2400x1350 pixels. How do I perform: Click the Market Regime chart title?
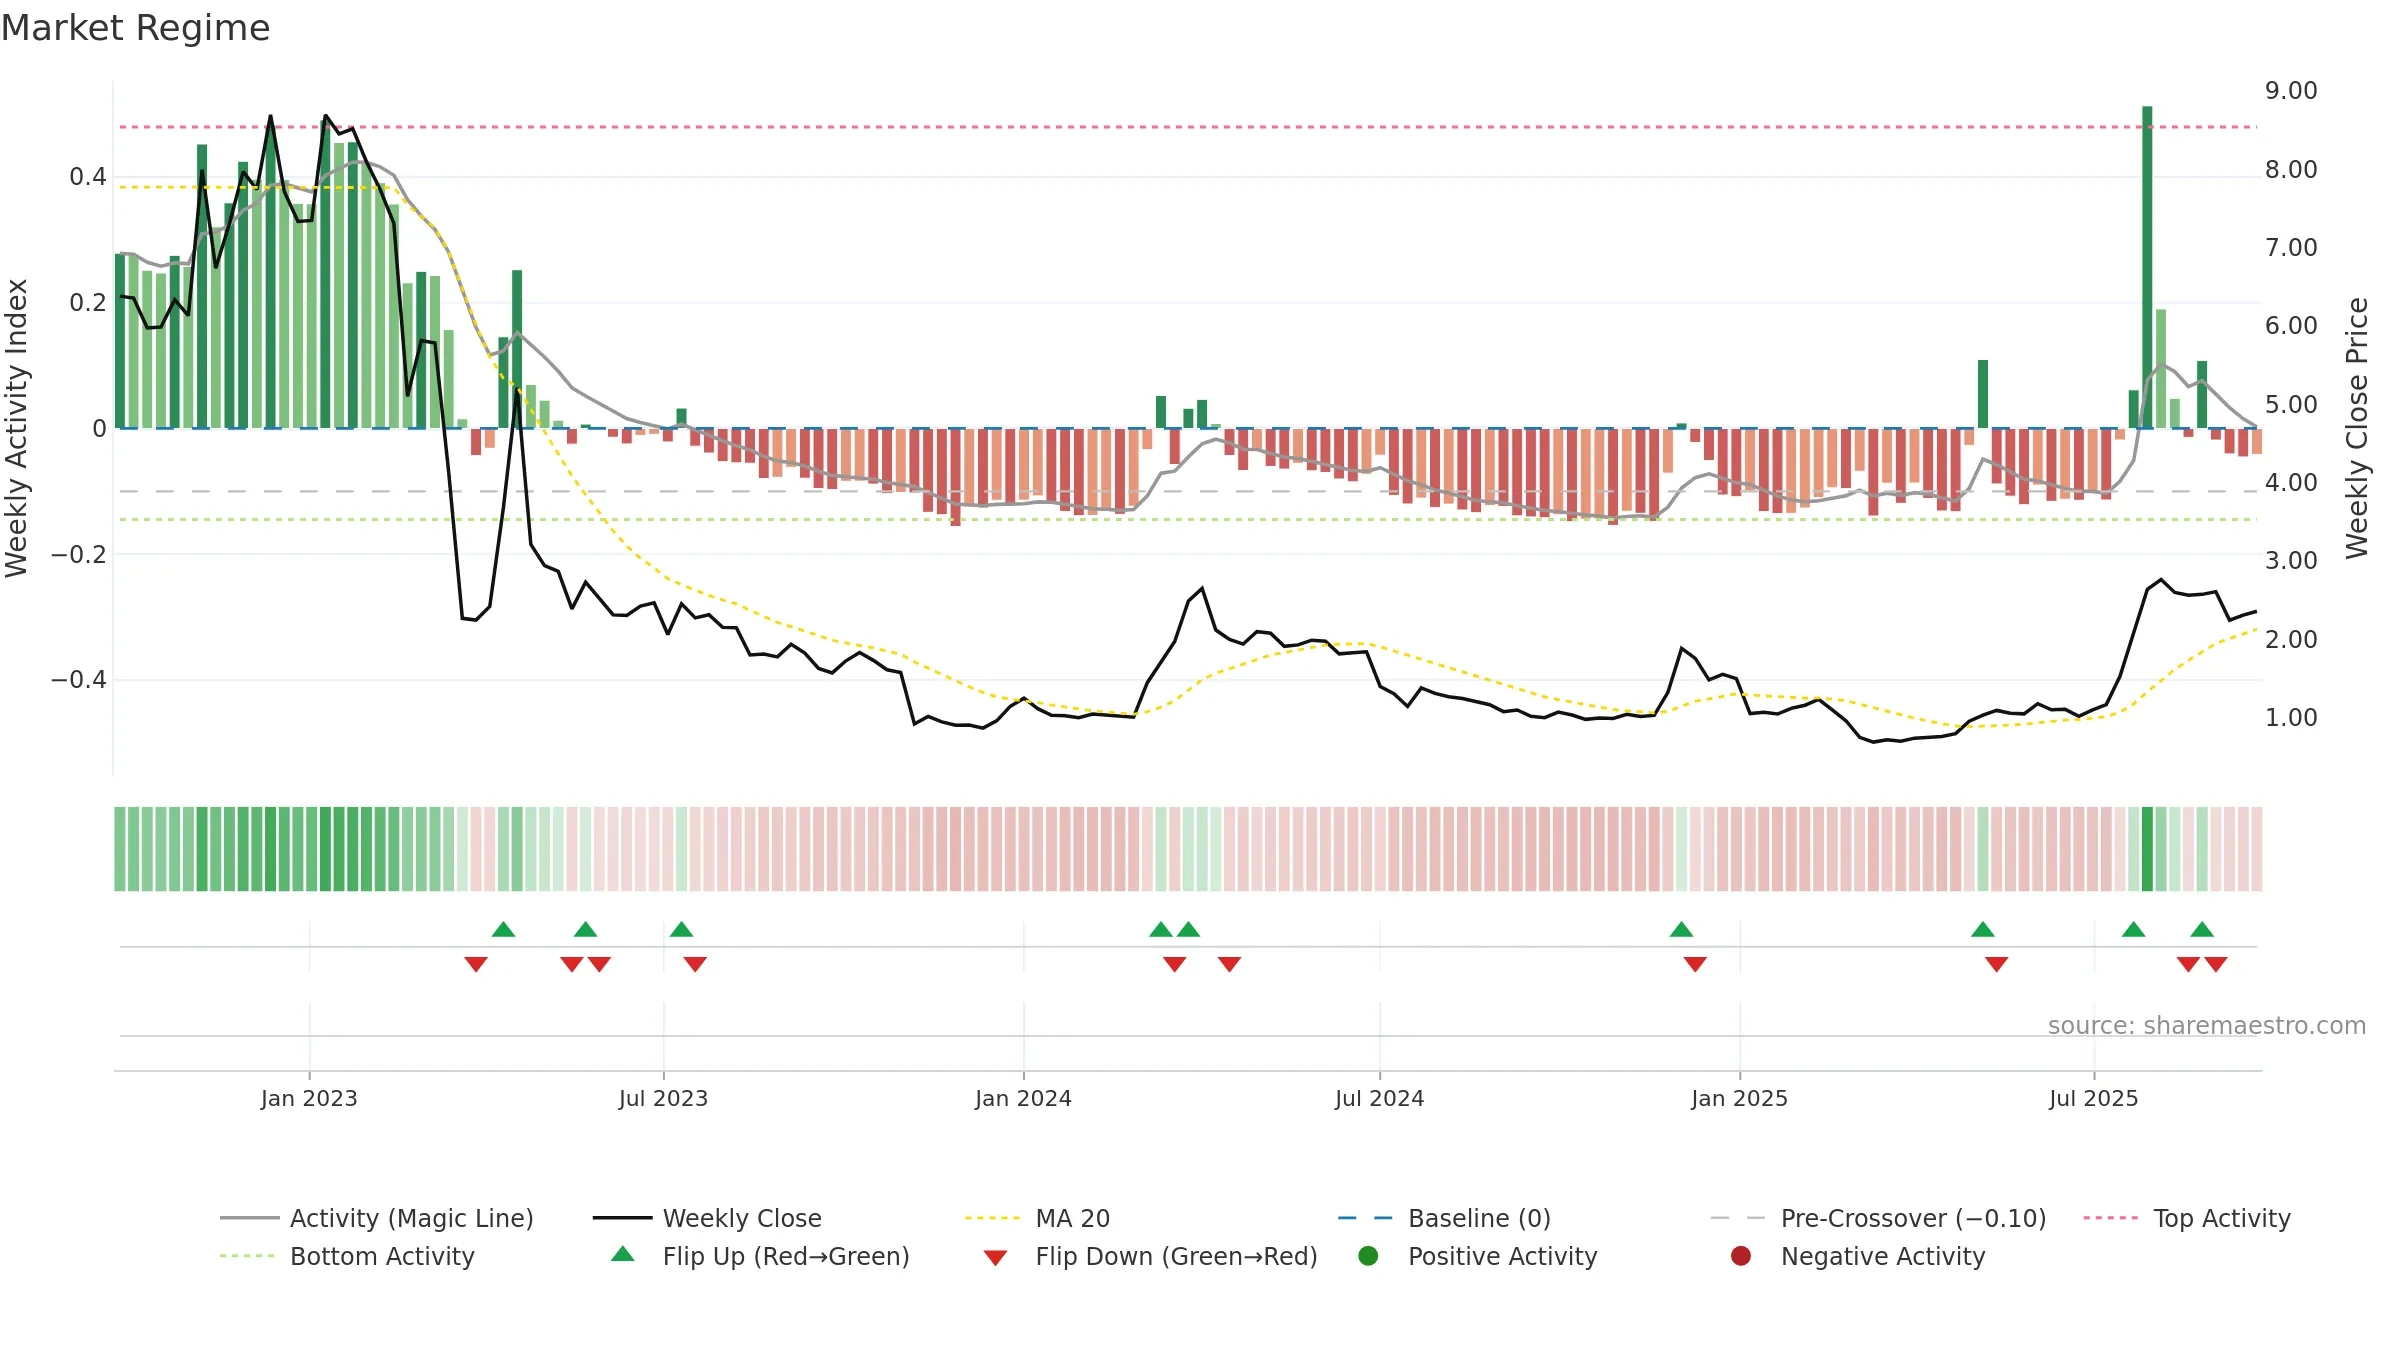[135, 28]
